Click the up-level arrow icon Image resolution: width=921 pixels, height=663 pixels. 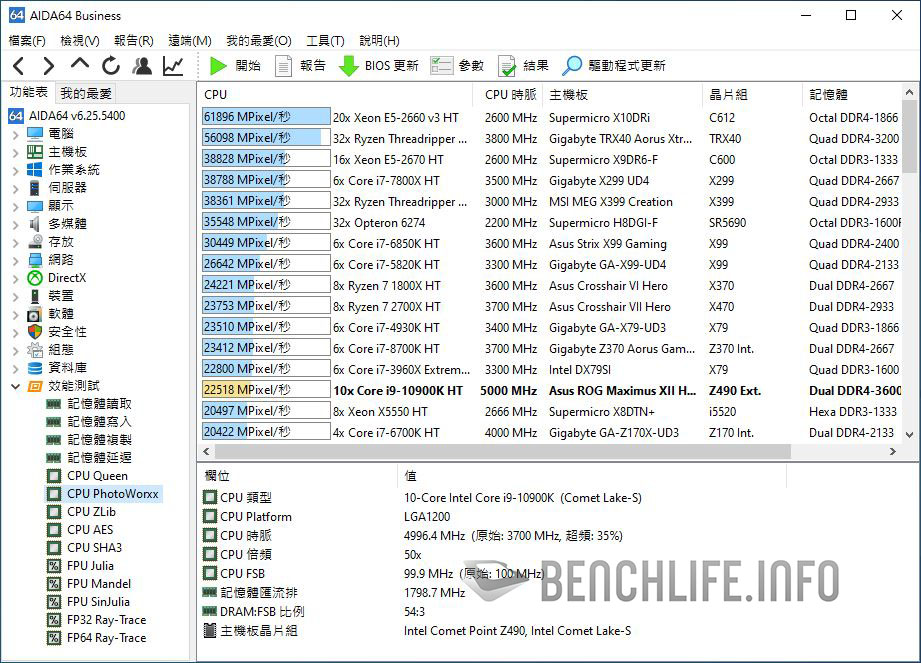click(80, 65)
